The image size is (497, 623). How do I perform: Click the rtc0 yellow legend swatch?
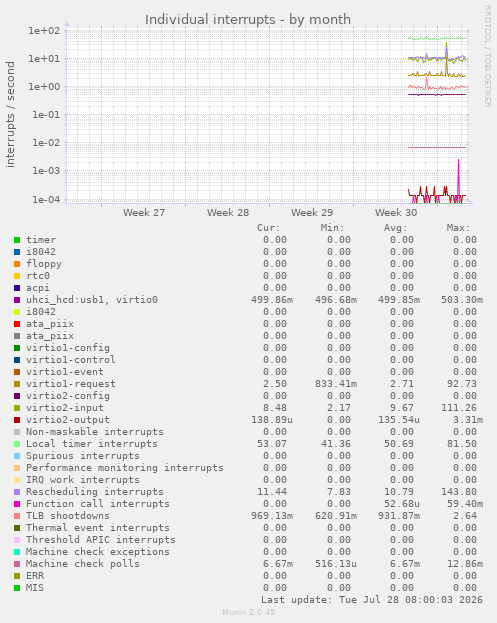point(17,276)
